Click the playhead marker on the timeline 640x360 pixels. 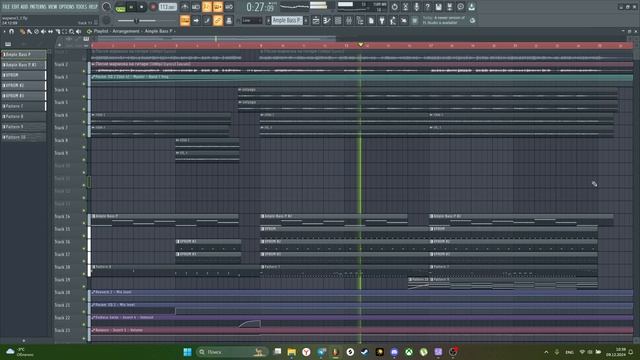360,44
